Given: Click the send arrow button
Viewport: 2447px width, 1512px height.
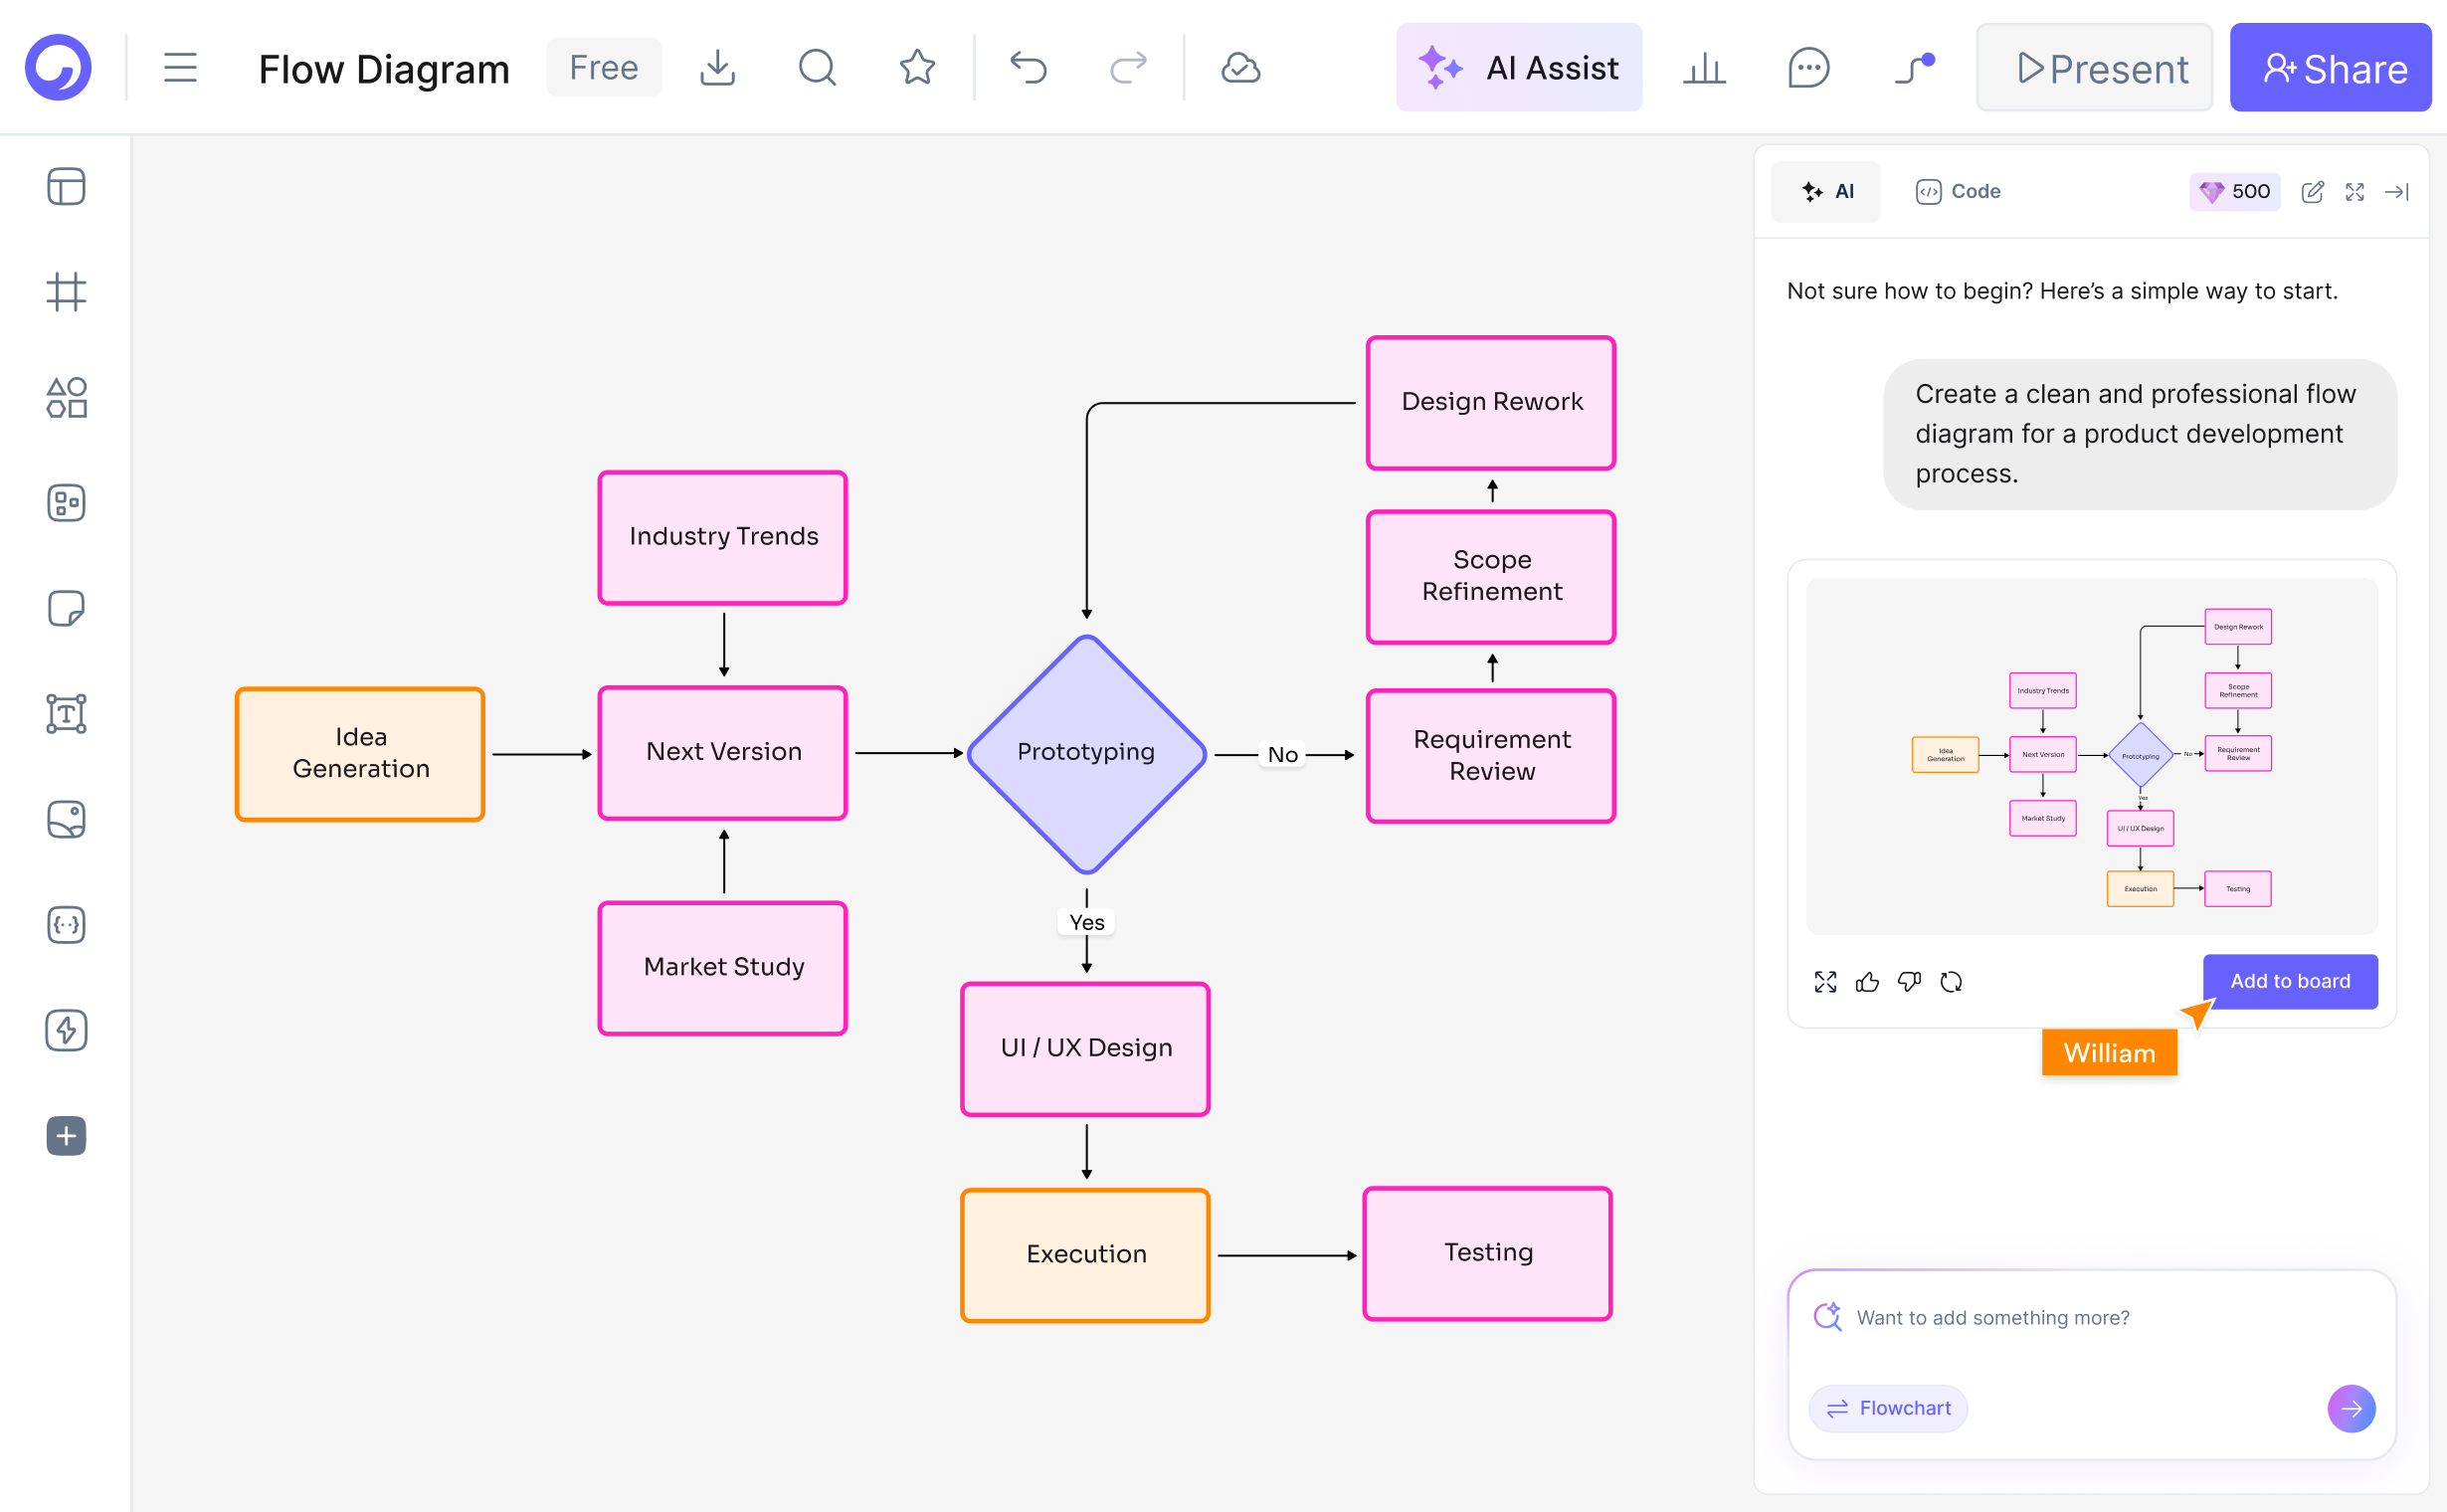Looking at the screenshot, I should 2352,1409.
